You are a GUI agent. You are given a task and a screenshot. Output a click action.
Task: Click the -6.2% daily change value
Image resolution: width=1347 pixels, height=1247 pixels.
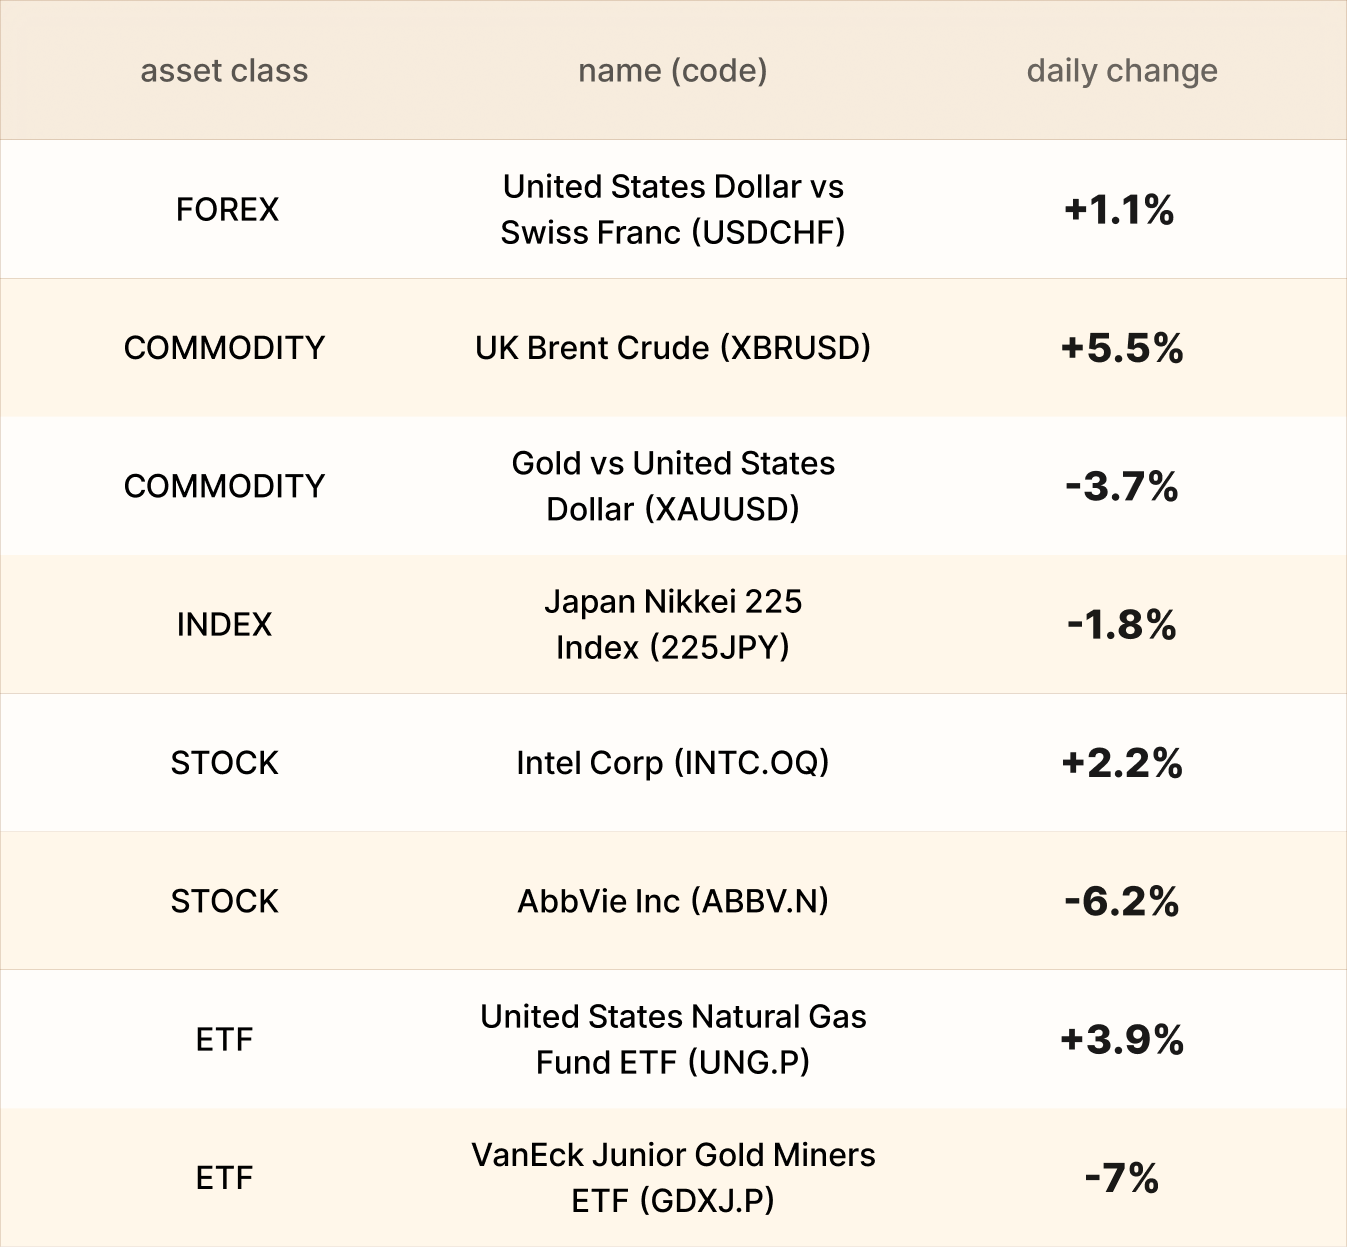pos(1121,902)
